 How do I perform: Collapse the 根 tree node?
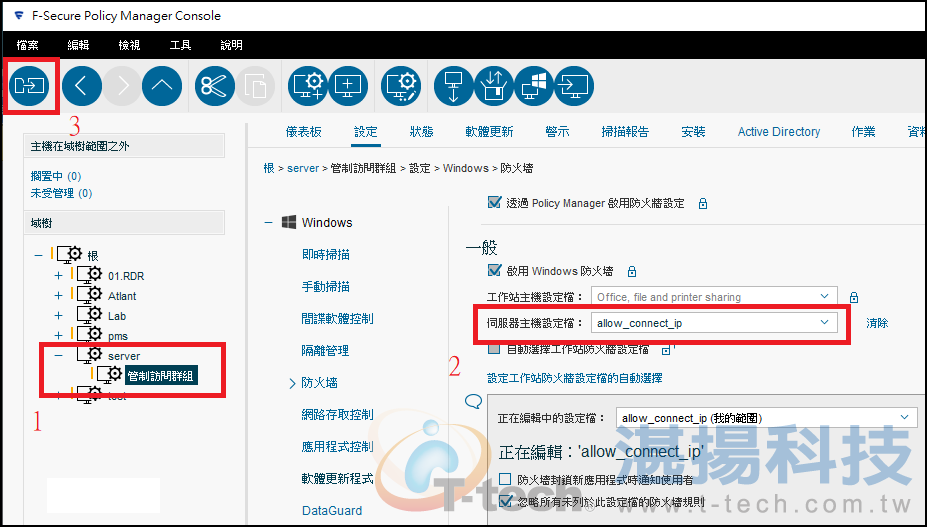tap(38, 256)
